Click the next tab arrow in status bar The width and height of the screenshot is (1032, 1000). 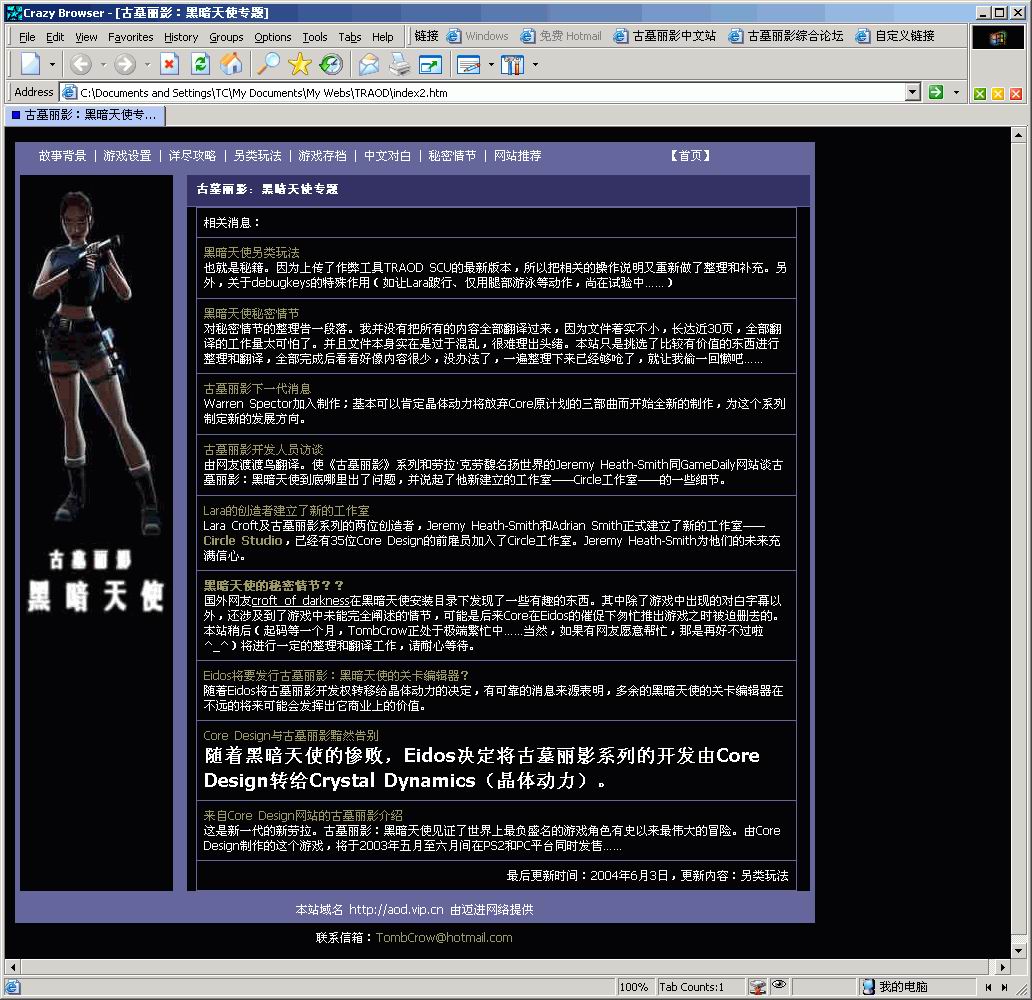(1004, 987)
